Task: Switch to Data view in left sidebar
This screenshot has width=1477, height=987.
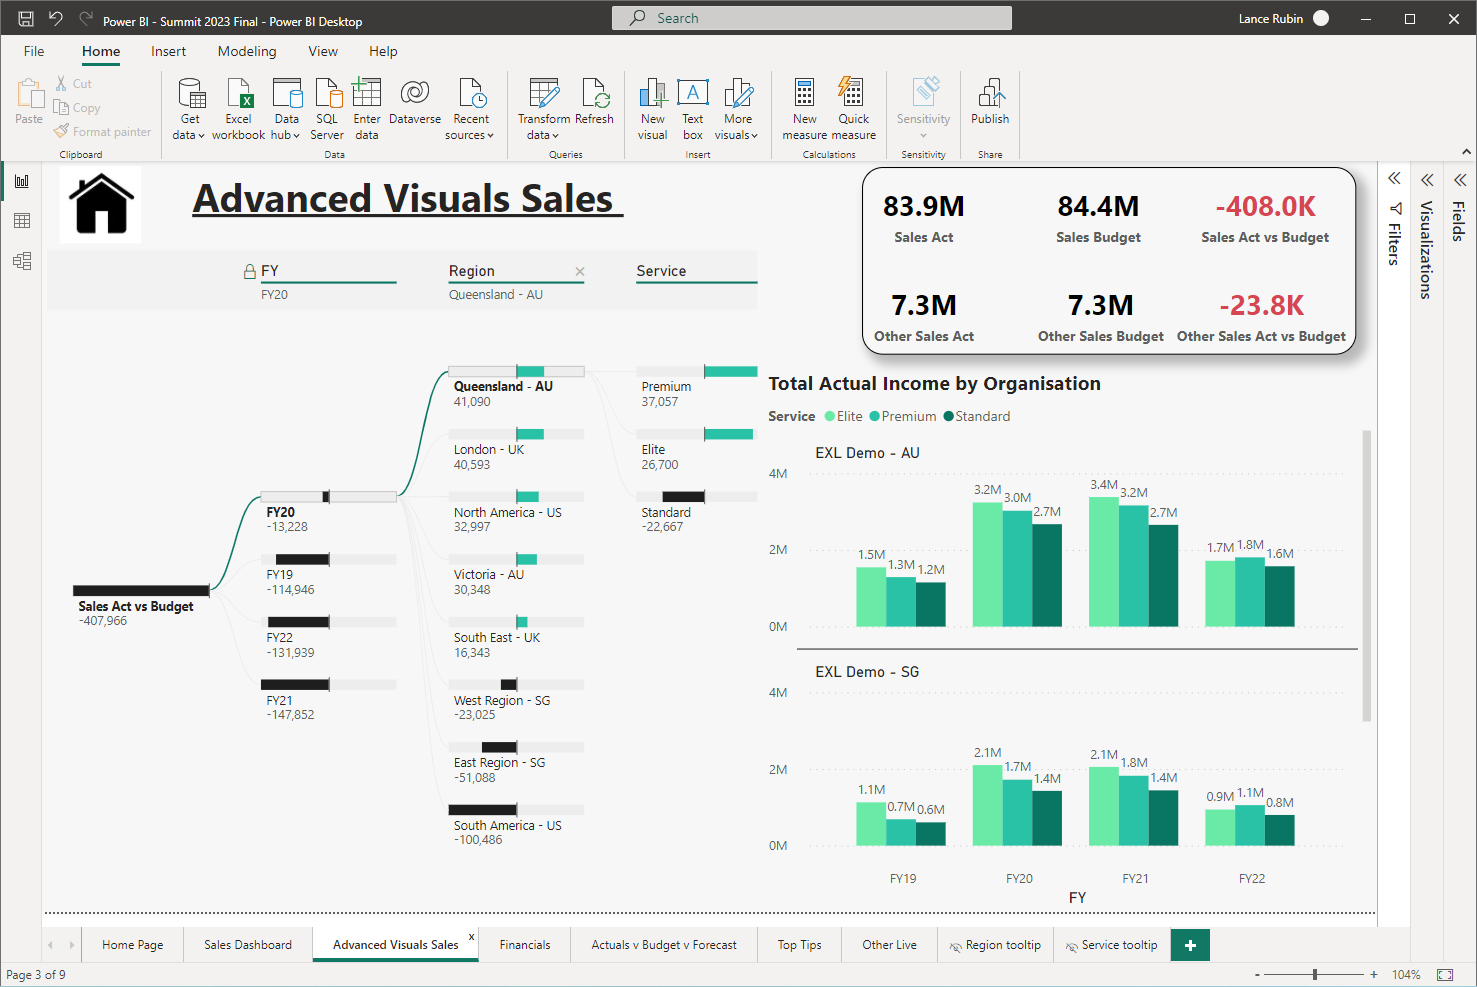Action: (22, 221)
